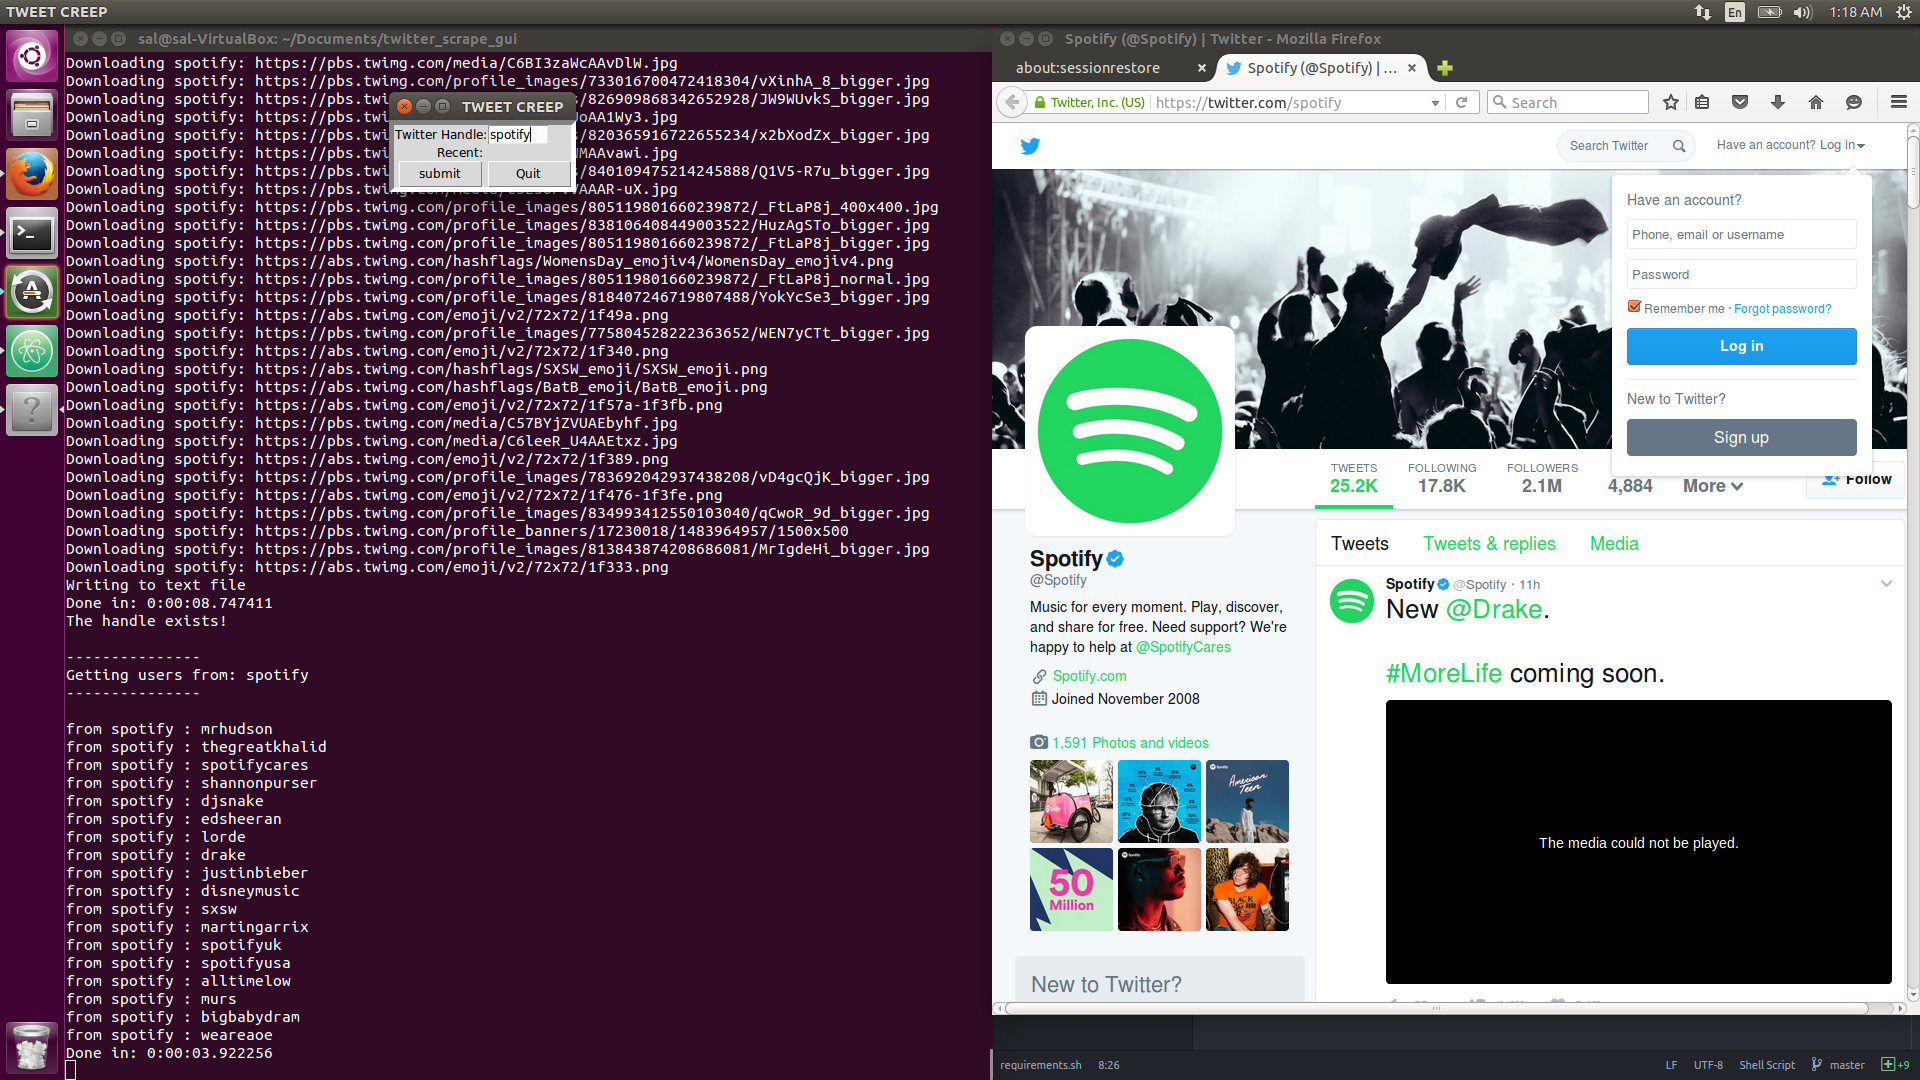Viewport: 1920px width, 1080px height.
Task: Focus the Password field
Action: (1741, 275)
